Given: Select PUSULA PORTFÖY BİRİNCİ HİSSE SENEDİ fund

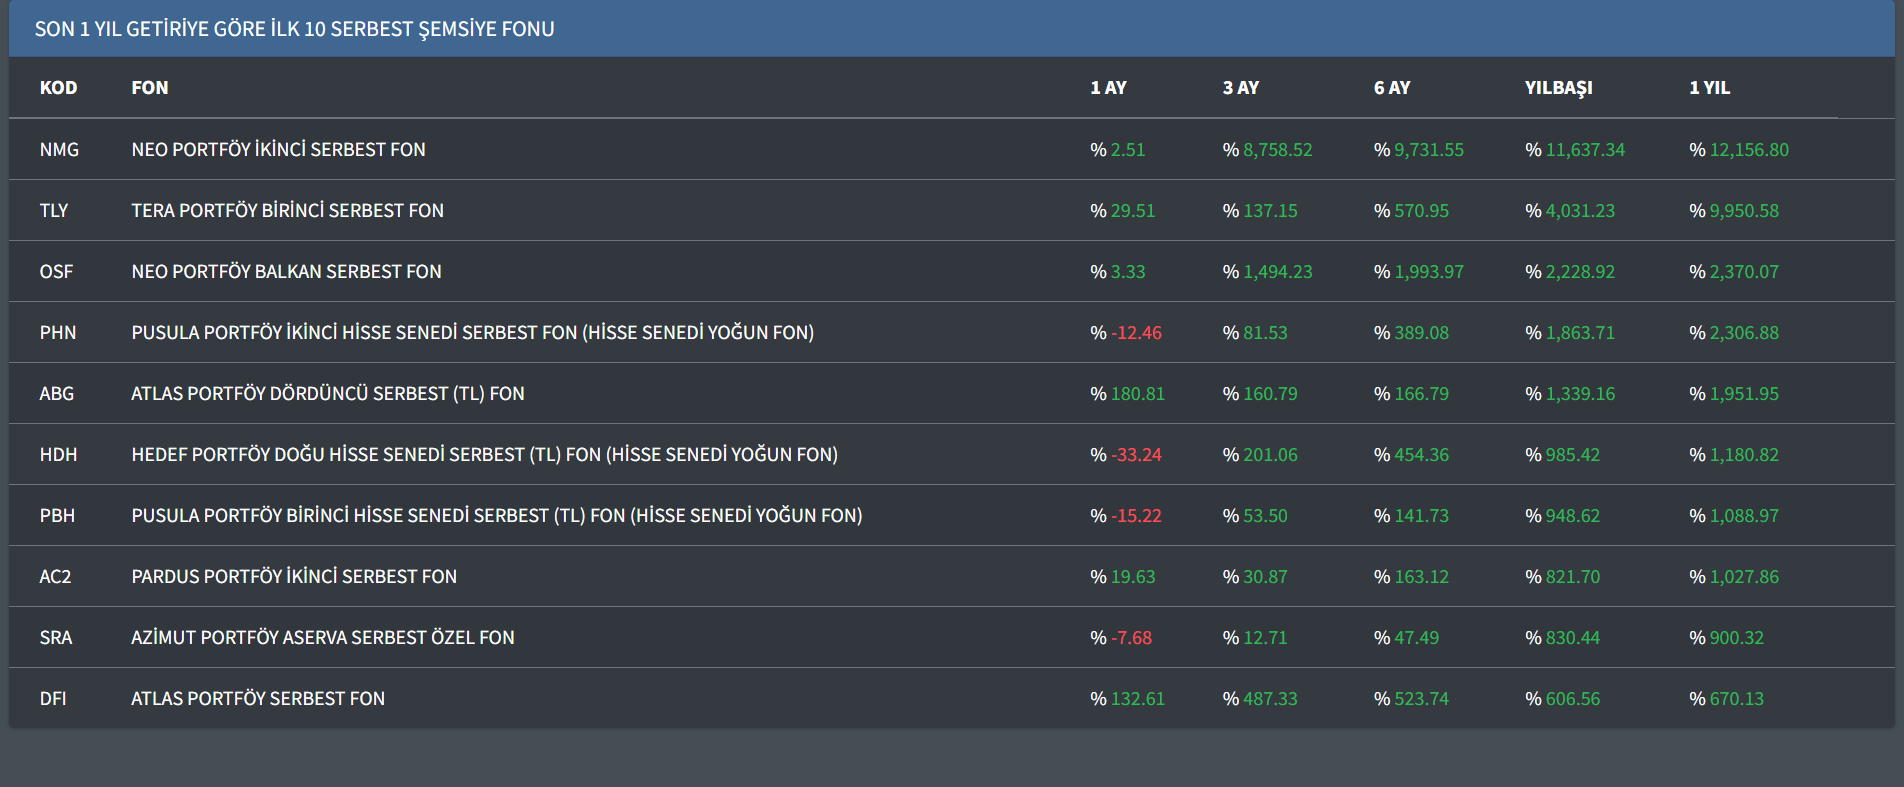Looking at the screenshot, I should tap(496, 516).
